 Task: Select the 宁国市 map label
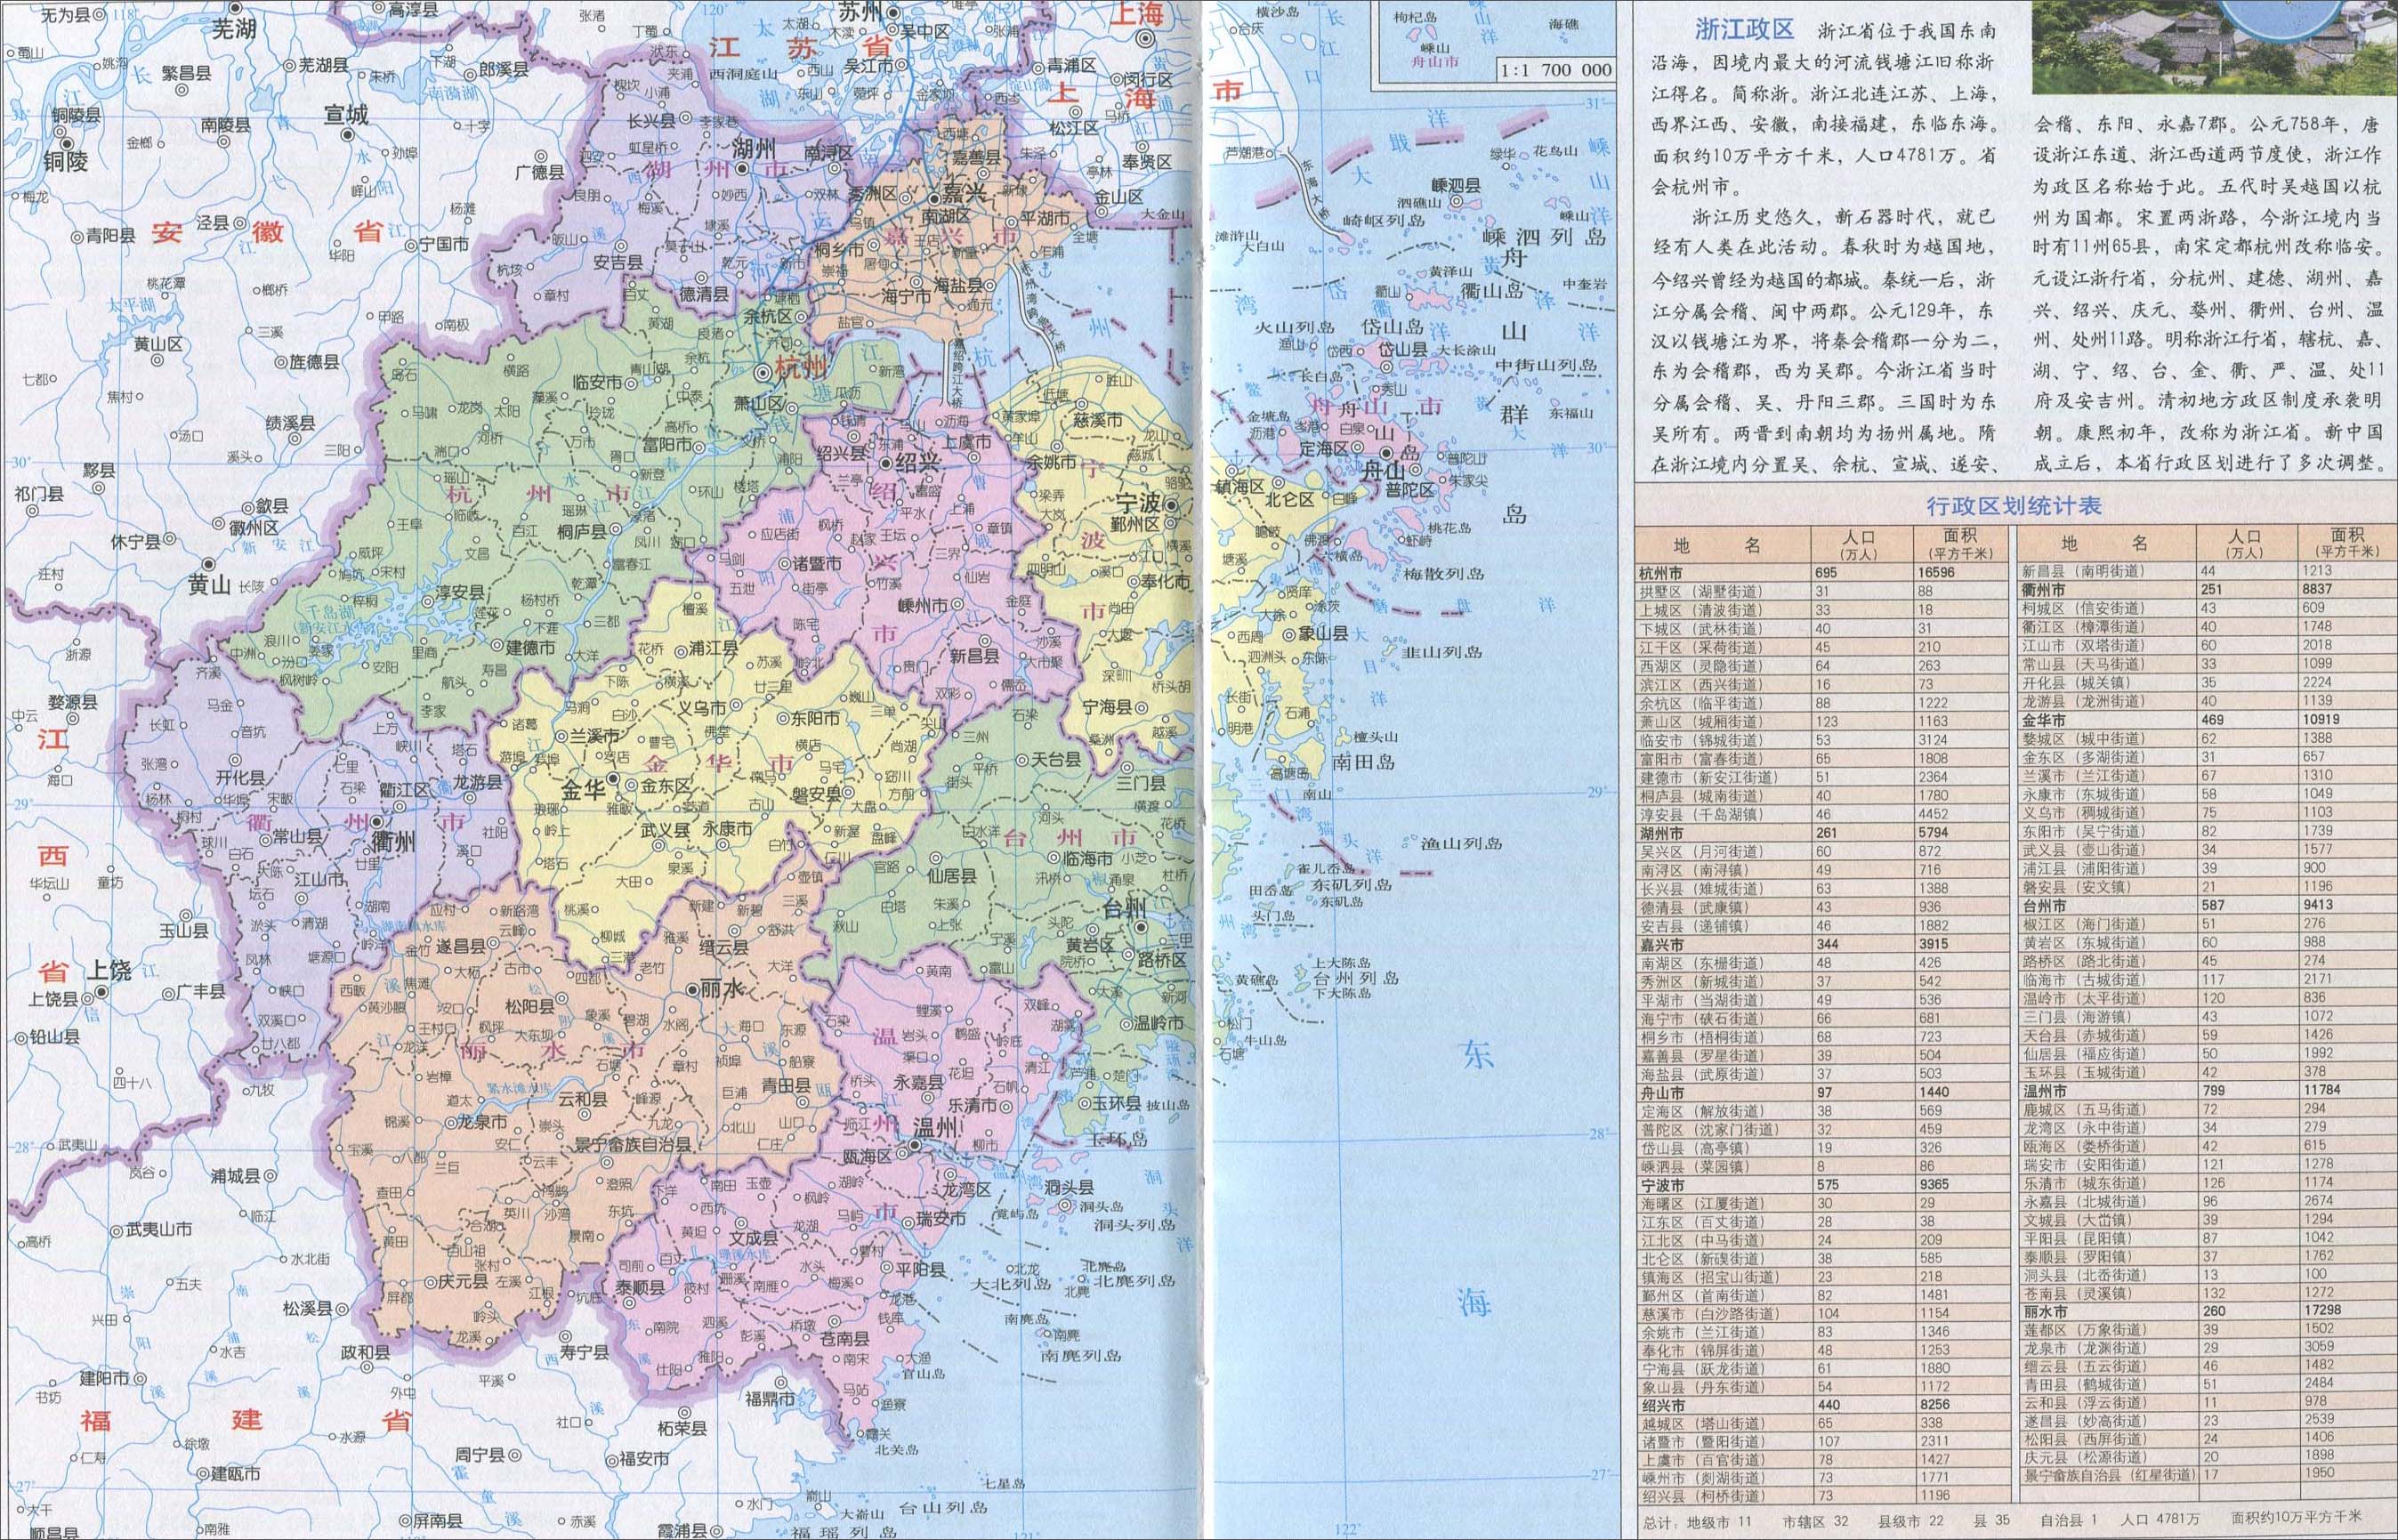[444, 244]
